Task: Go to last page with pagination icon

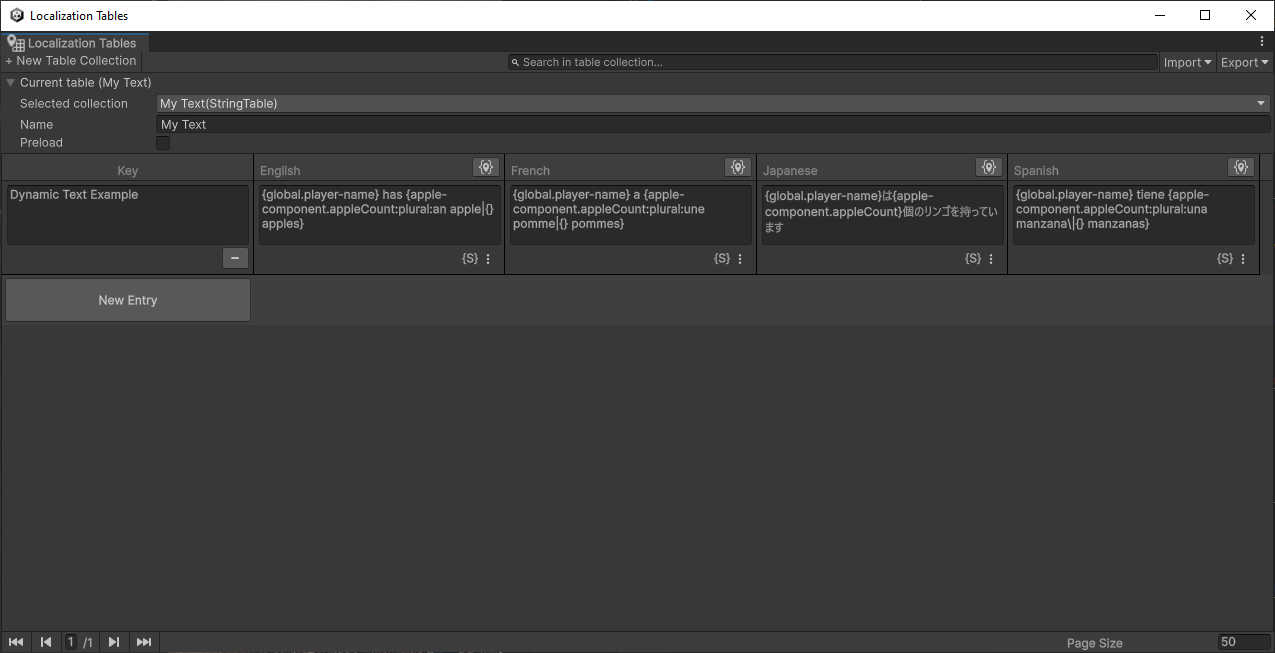Action: (x=143, y=641)
